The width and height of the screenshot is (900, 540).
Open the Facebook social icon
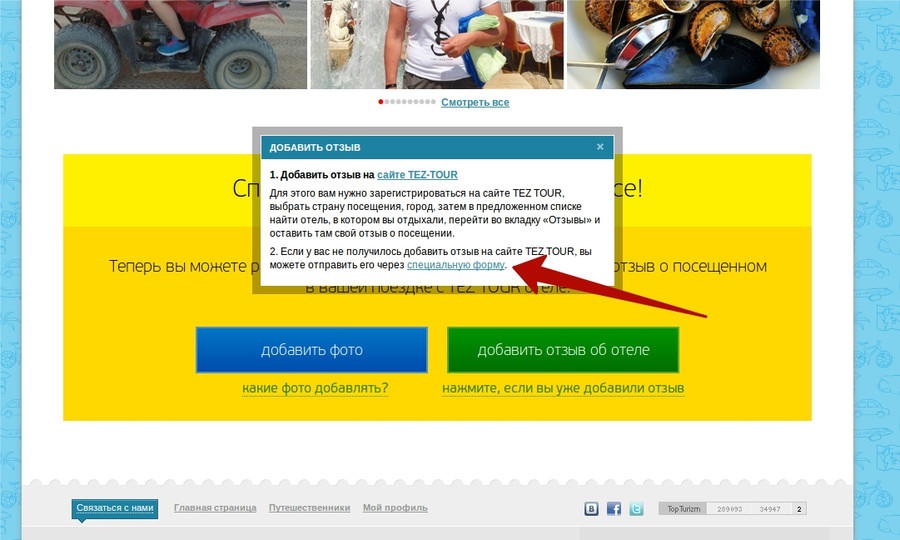pos(614,508)
